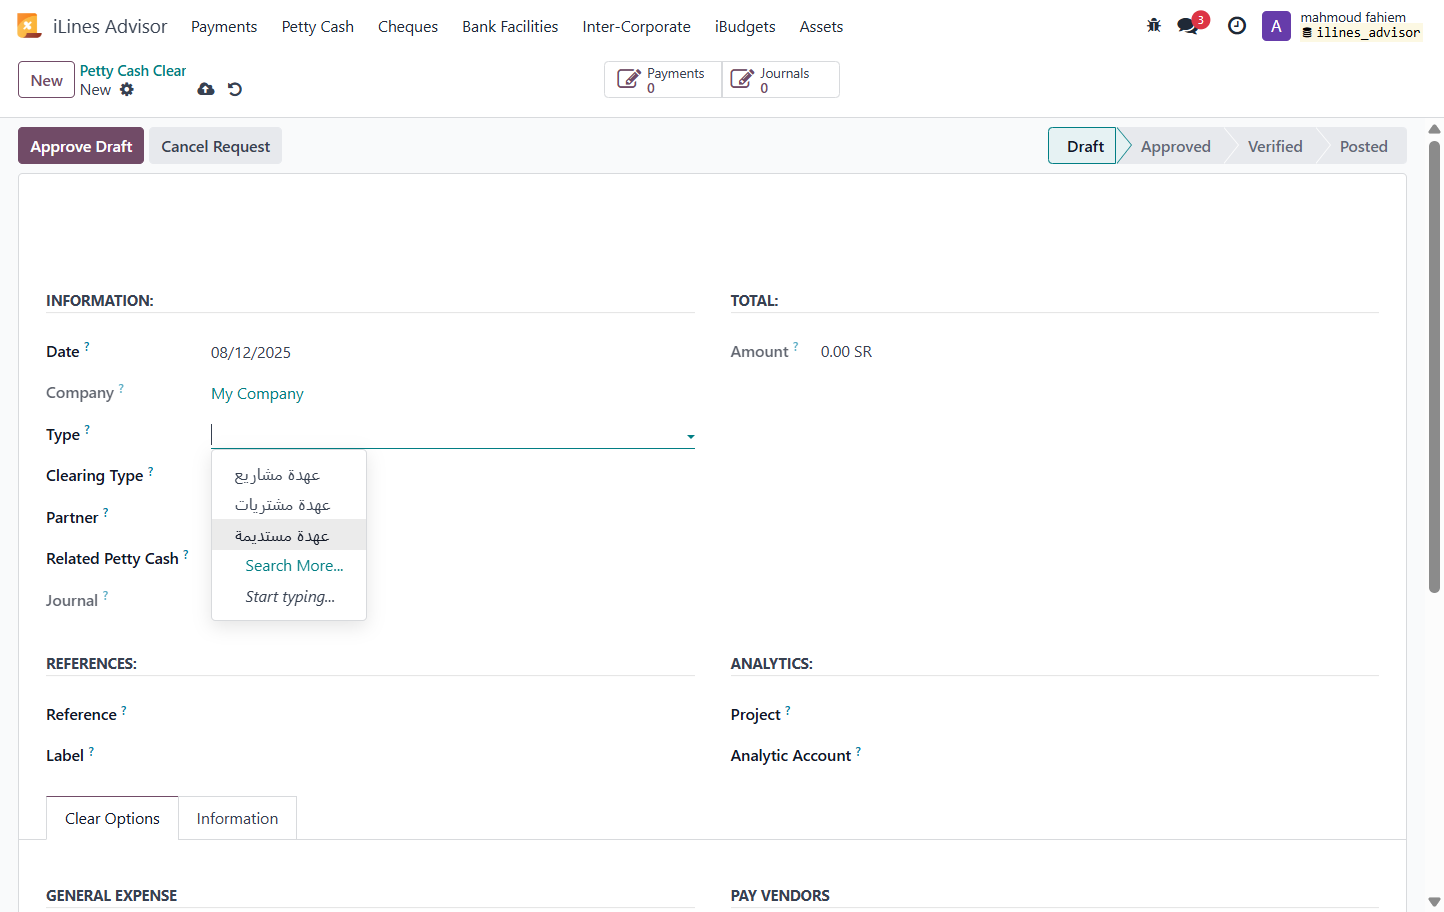
Task: Click the Cancel Request button
Action: click(216, 146)
